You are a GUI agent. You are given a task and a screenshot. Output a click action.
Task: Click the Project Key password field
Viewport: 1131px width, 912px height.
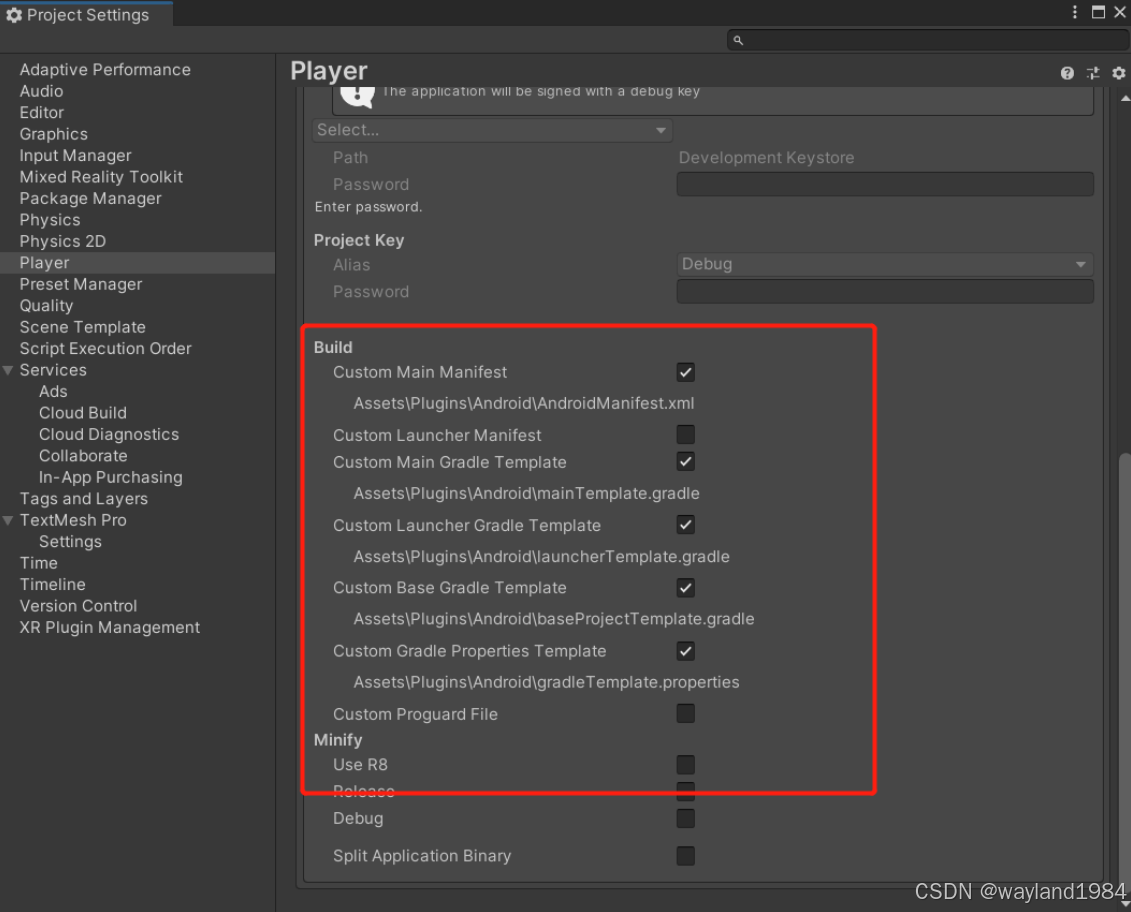click(884, 291)
